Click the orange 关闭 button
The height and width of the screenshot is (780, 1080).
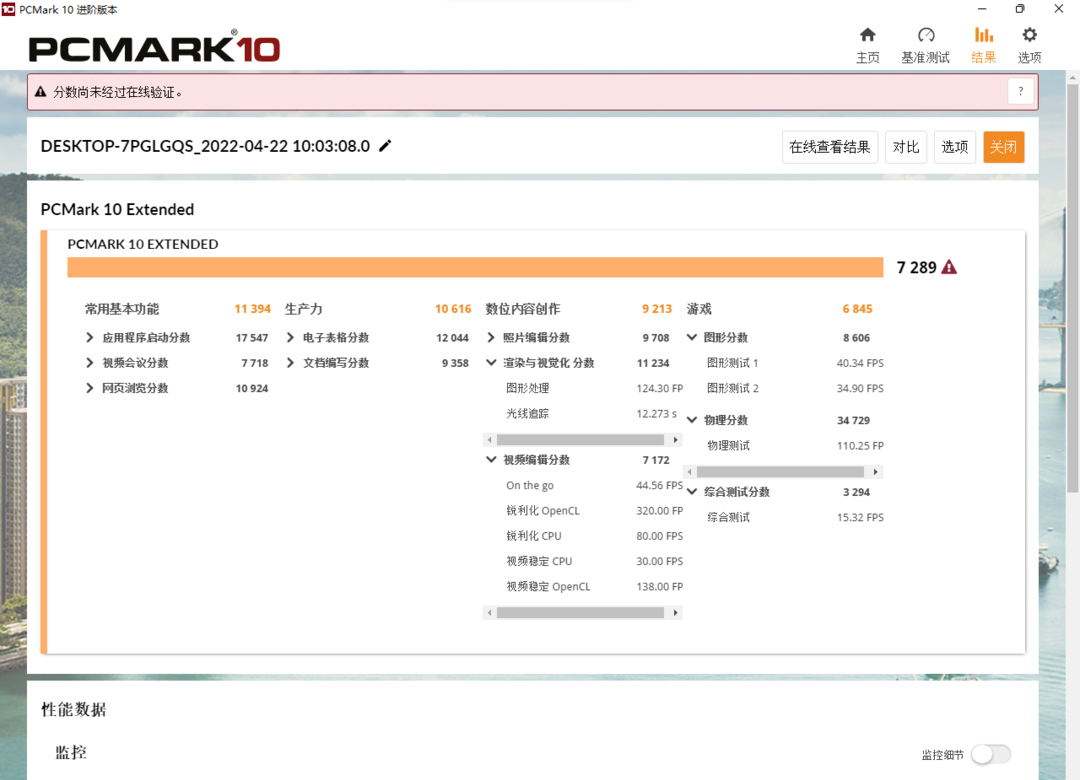pos(1004,147)
